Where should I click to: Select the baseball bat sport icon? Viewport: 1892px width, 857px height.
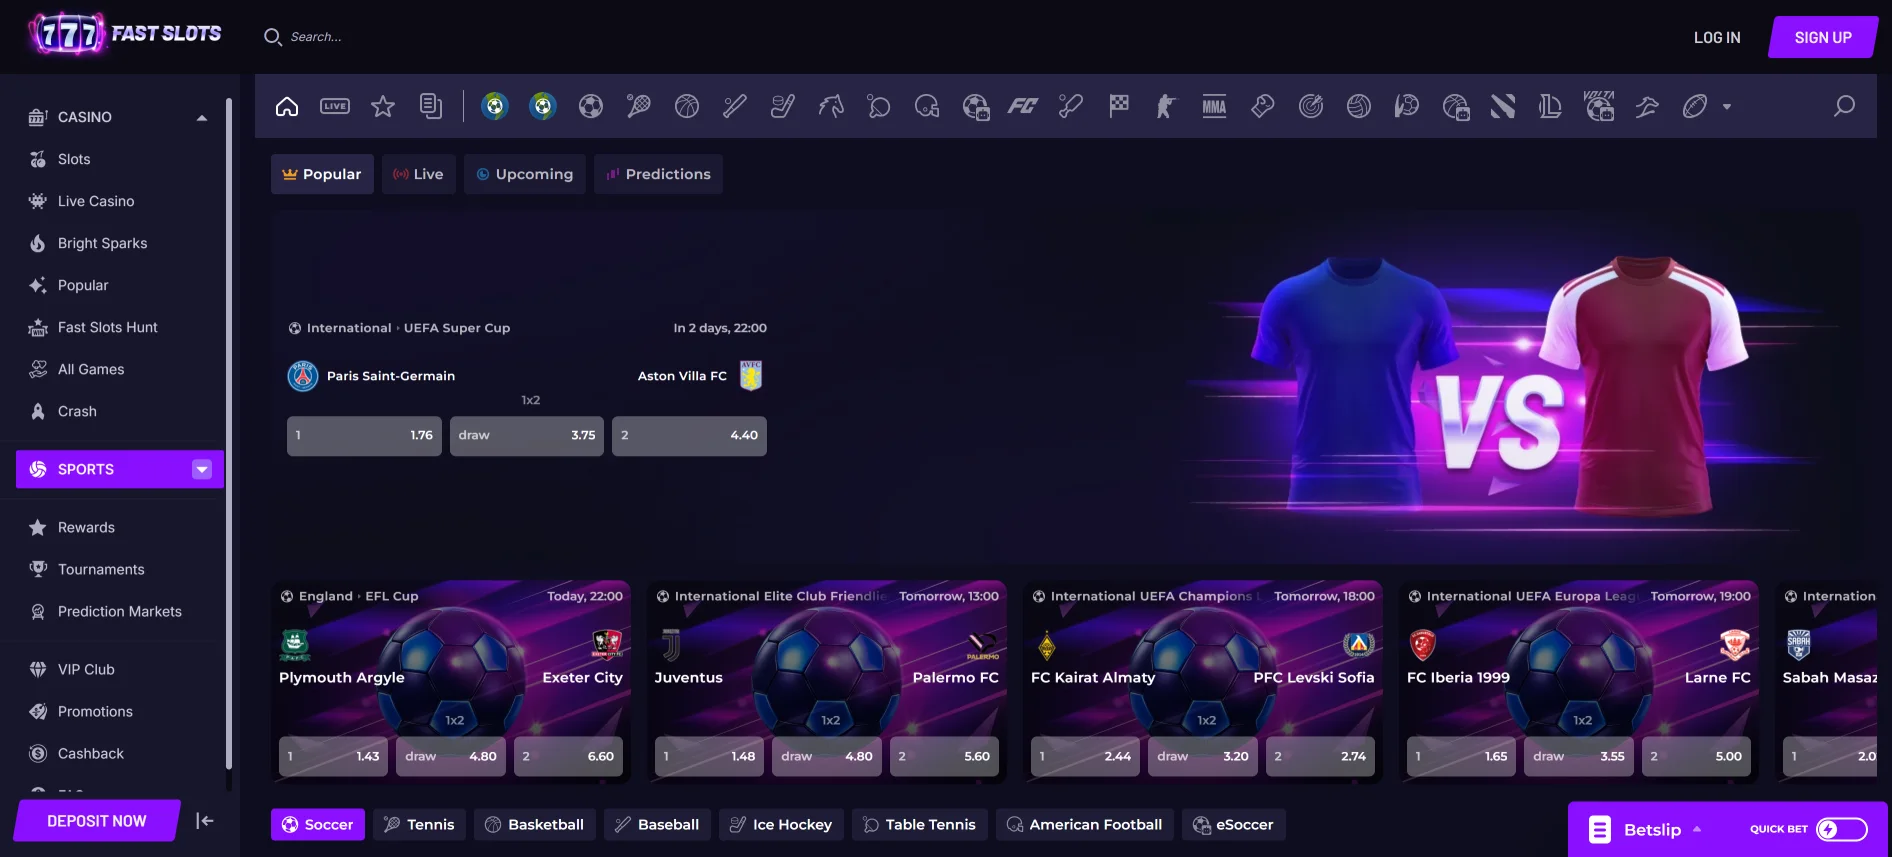click(735, 106)
